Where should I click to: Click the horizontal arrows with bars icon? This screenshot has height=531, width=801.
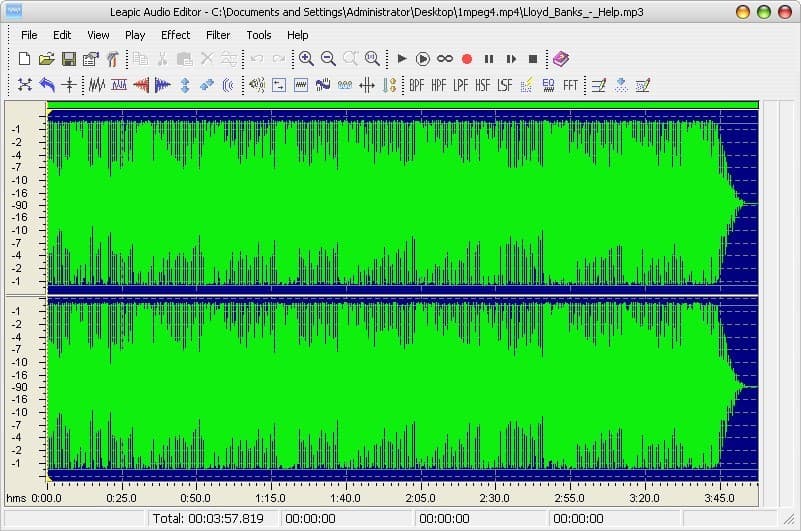(367, 85)
